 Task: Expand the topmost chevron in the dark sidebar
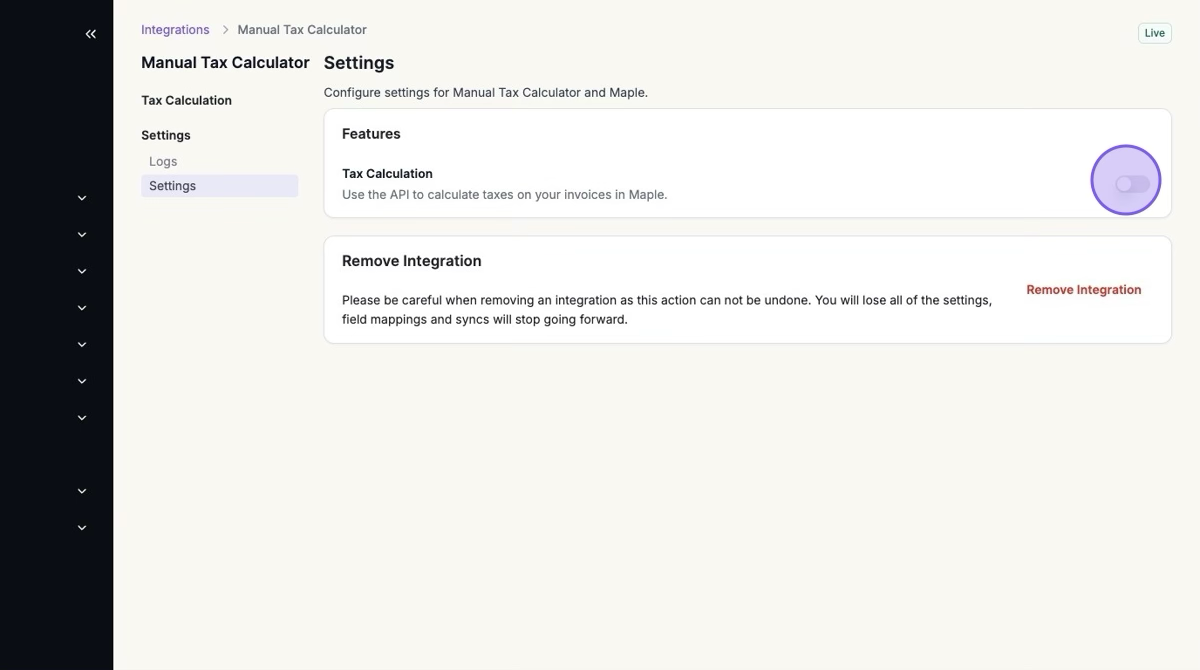(82, 198)
